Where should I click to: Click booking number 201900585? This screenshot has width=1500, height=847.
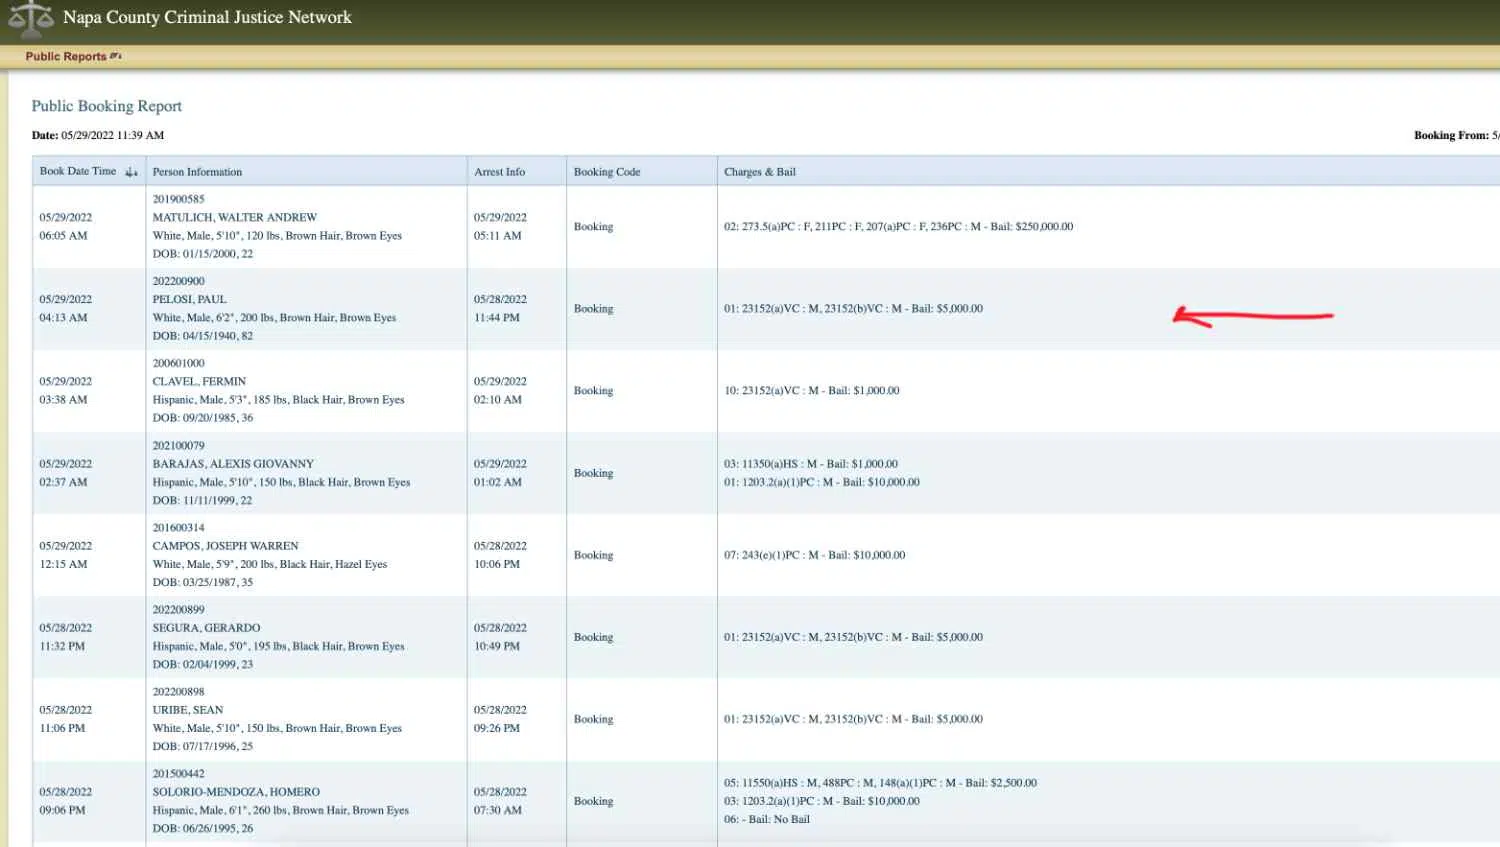click(x=178, y=199)
